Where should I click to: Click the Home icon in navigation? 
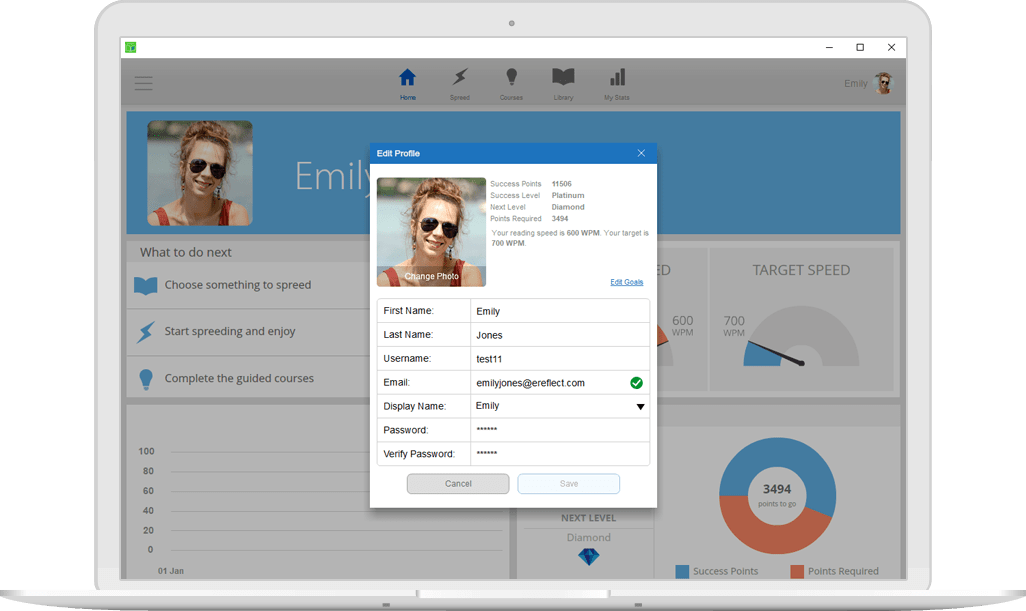tap(407, 78)
